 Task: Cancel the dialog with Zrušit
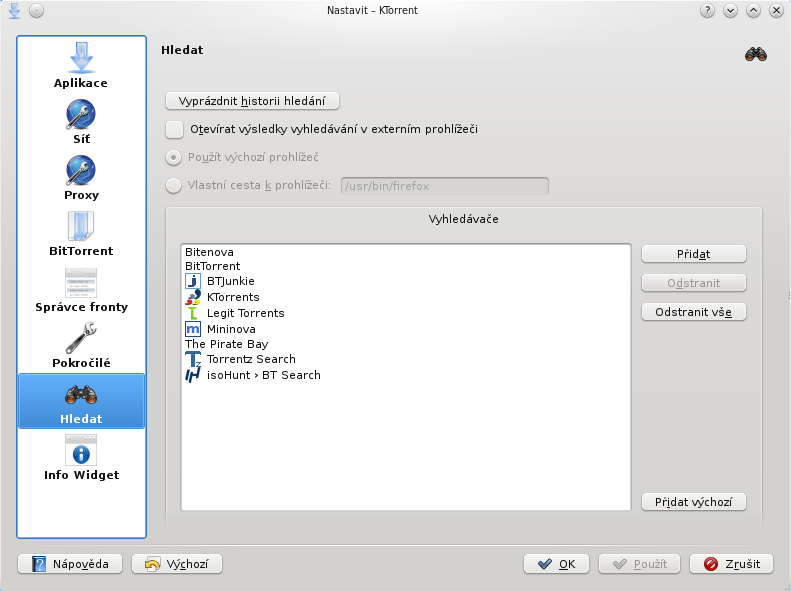tap(731, 564)
